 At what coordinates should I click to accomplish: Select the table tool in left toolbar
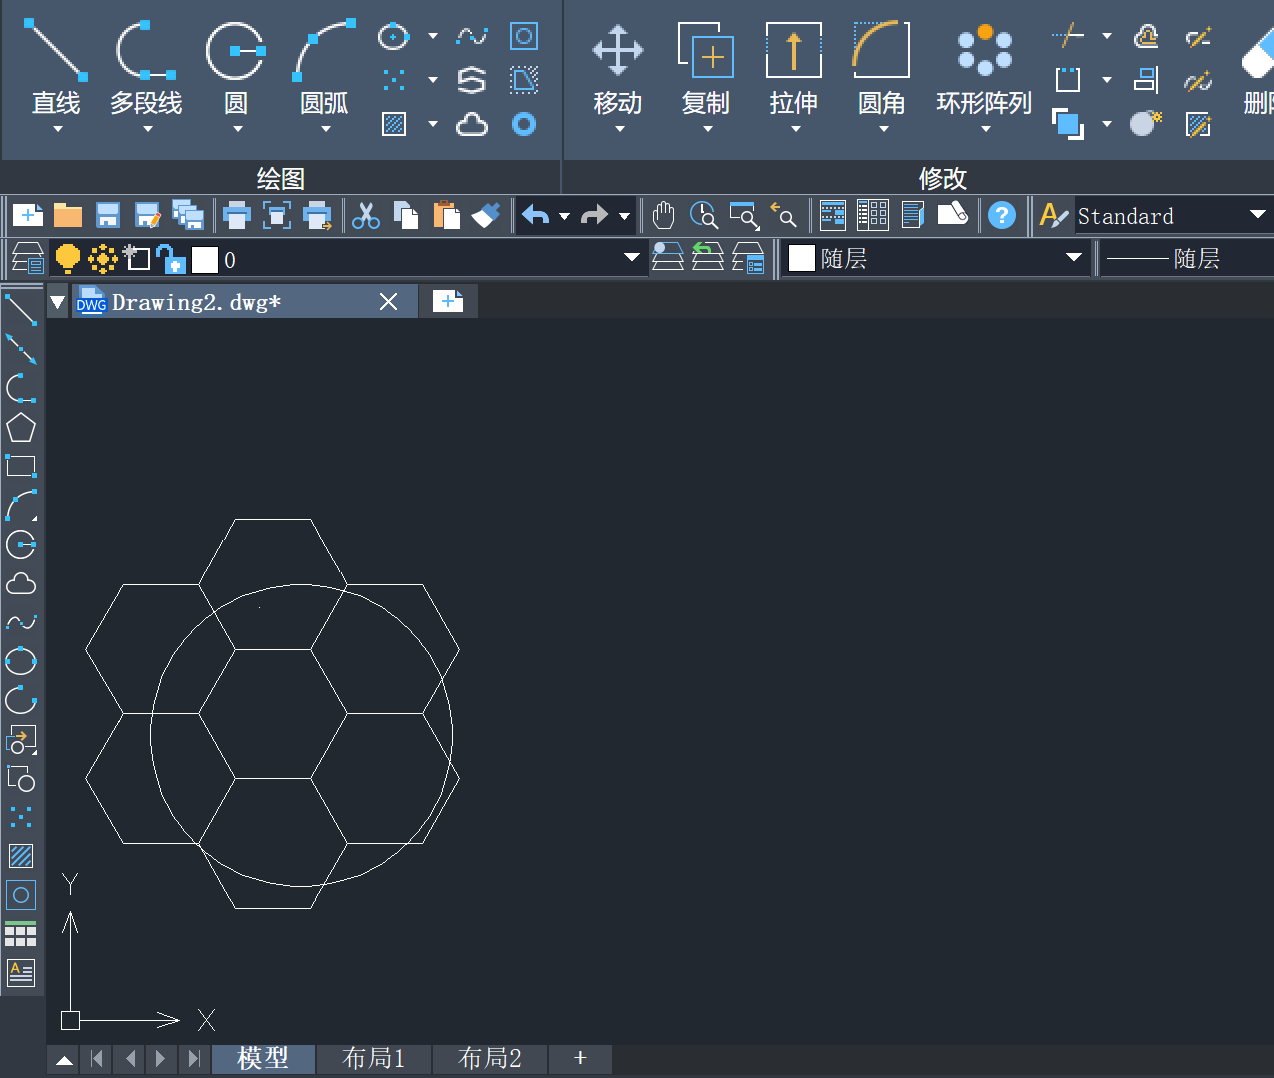coord(21,934)
